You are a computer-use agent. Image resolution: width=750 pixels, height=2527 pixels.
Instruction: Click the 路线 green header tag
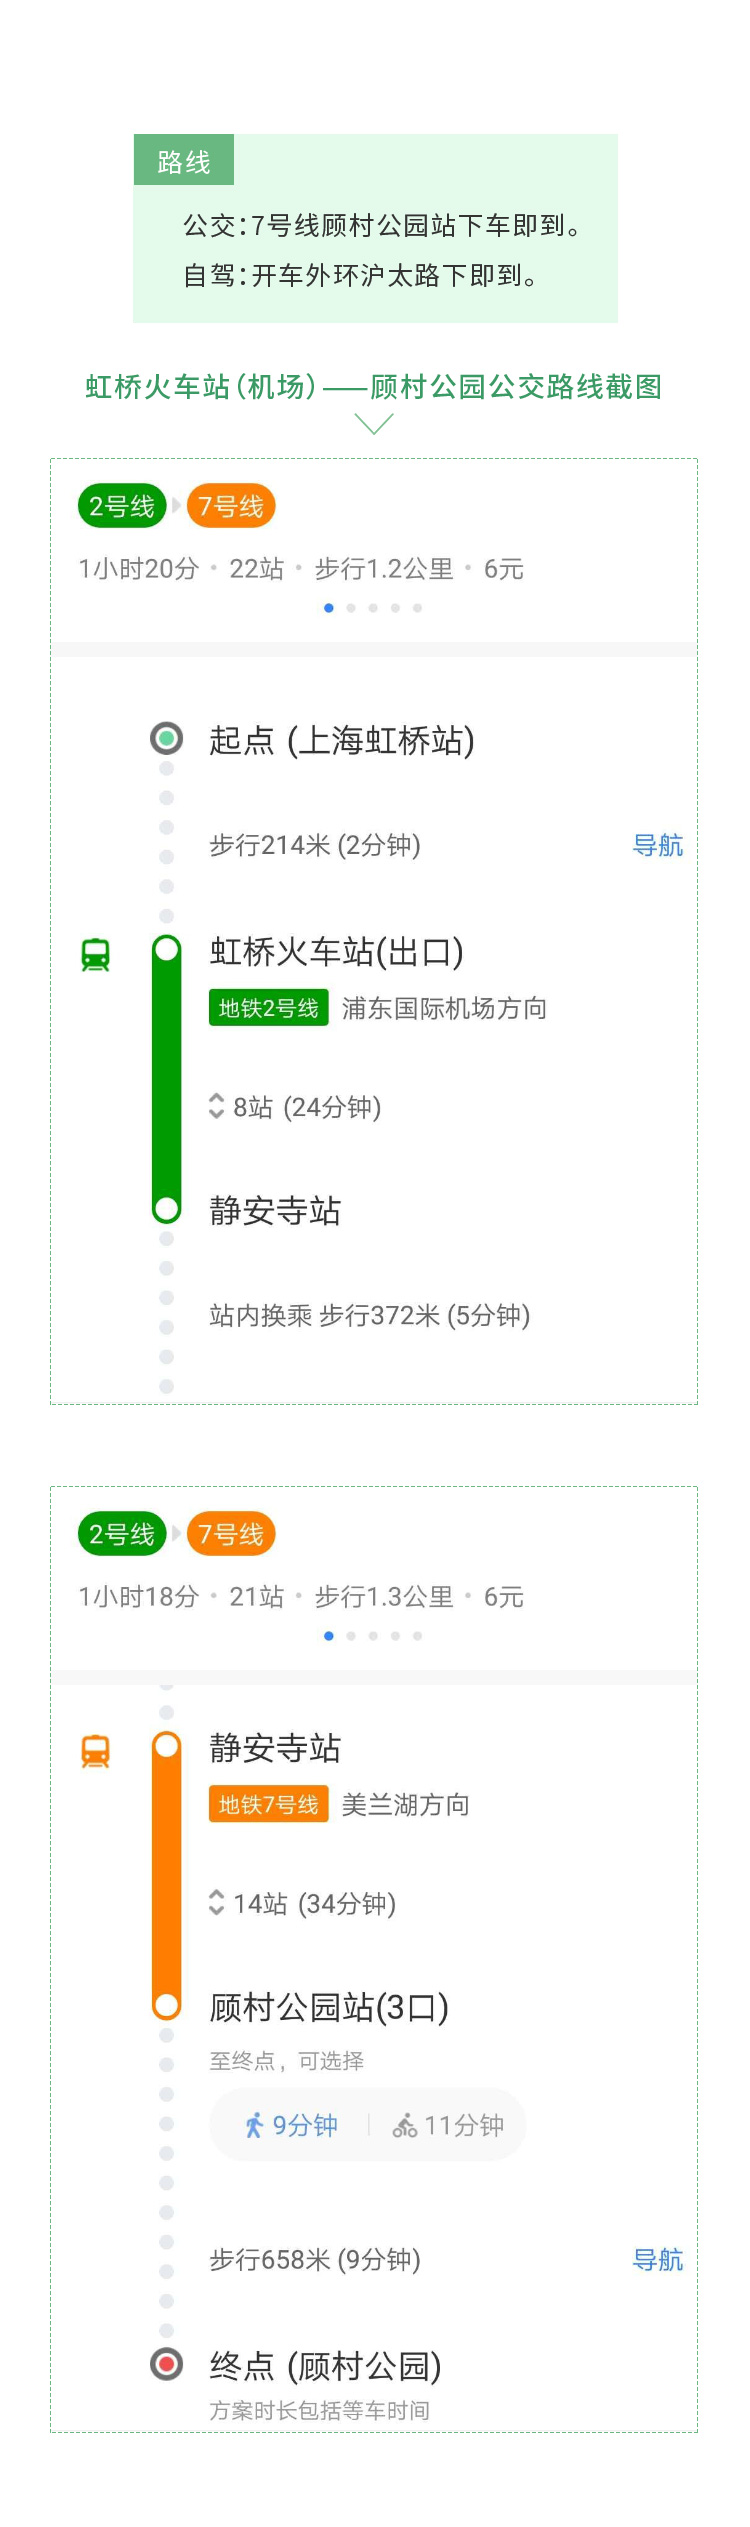[x=184, y=160]
